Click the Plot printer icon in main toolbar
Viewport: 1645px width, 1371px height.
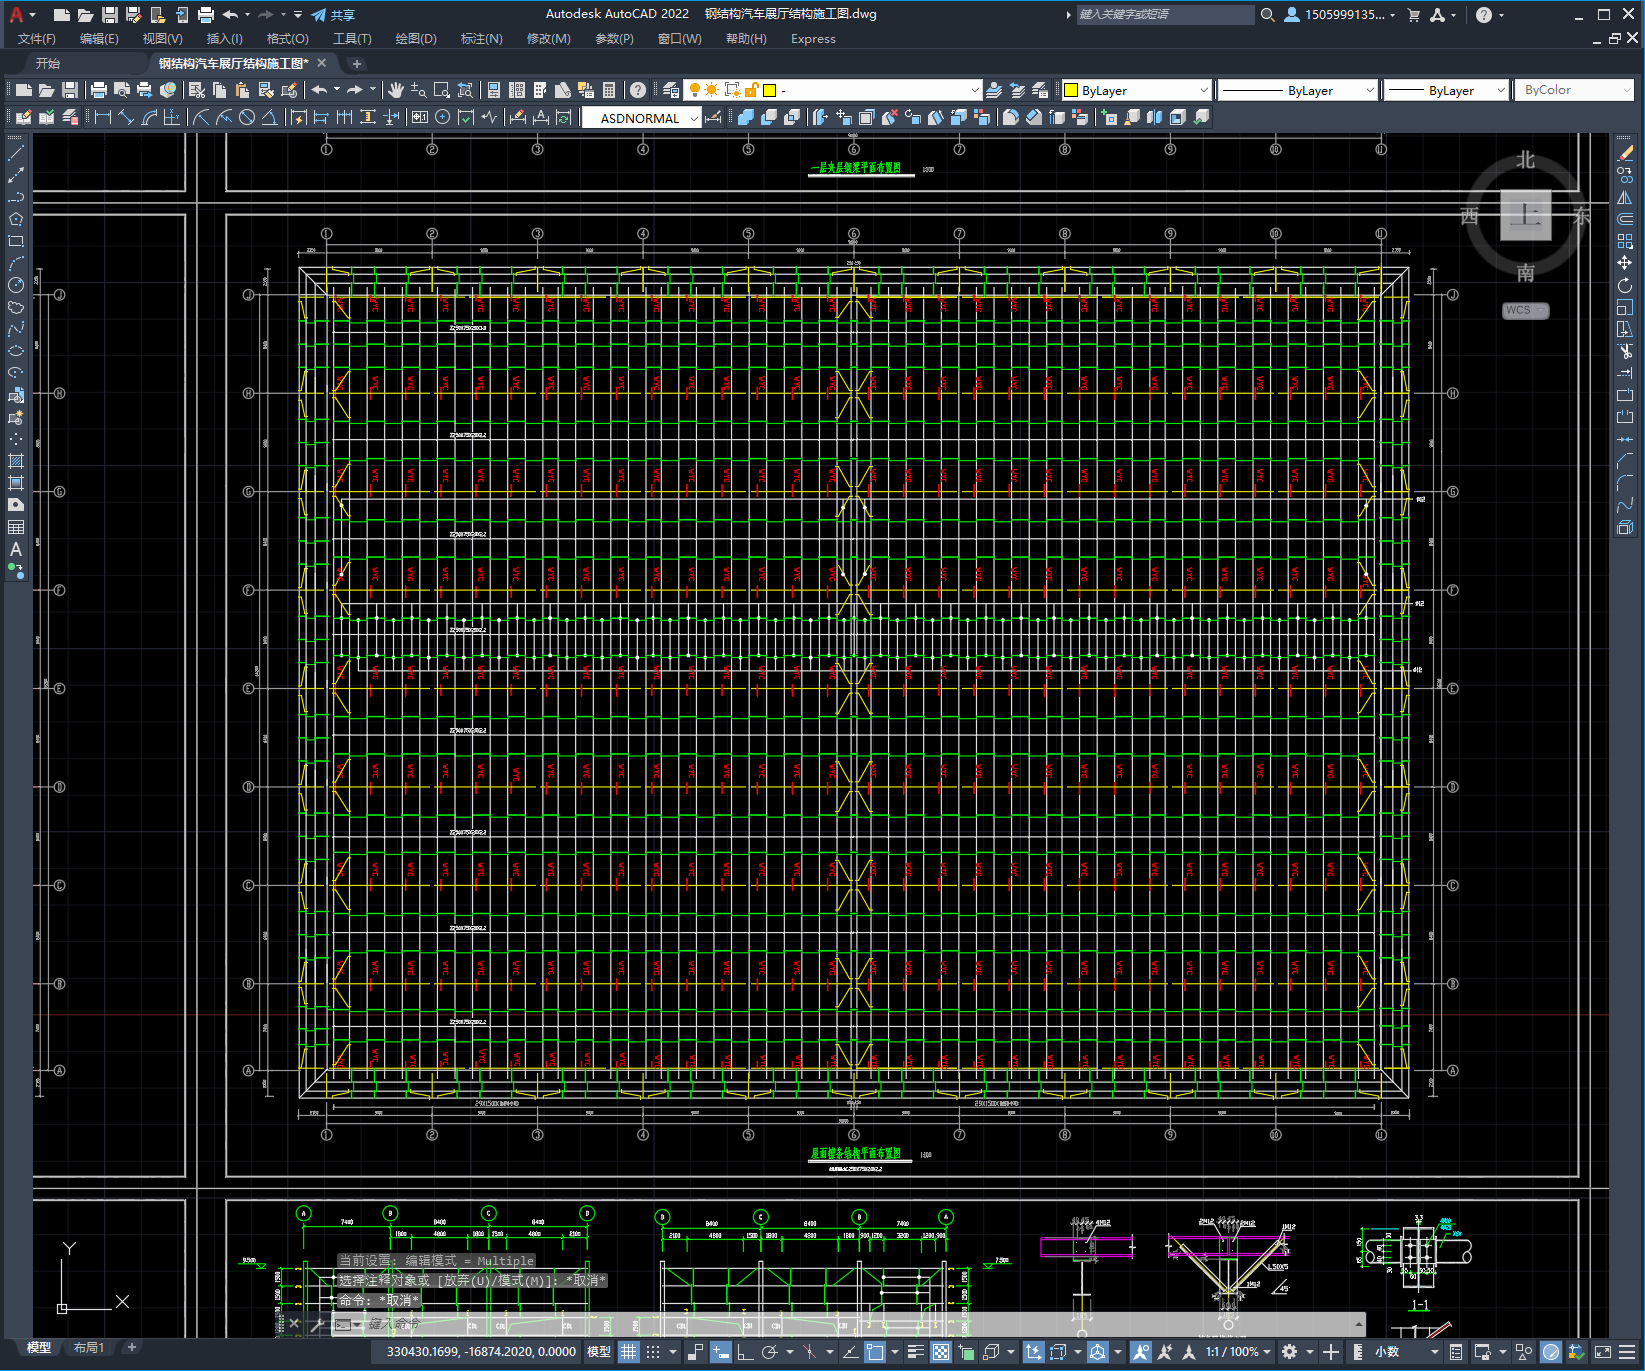click(99, 90)
